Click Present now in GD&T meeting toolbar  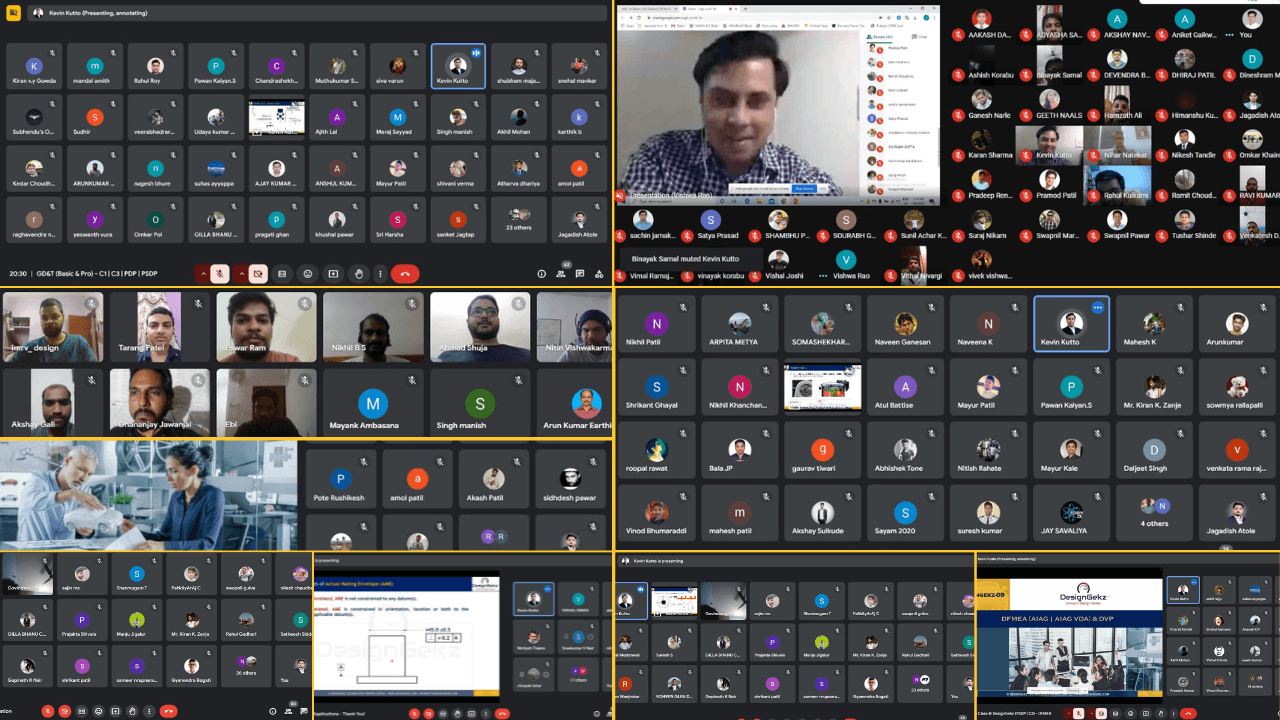pos(333,273)
